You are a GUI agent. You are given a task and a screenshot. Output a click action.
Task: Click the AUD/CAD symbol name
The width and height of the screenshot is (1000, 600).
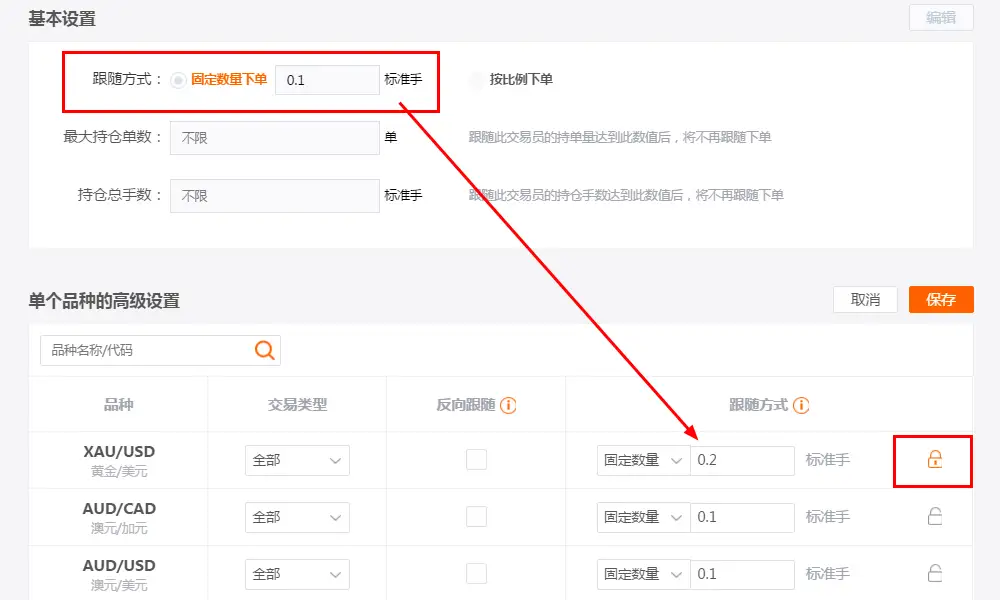119,509
